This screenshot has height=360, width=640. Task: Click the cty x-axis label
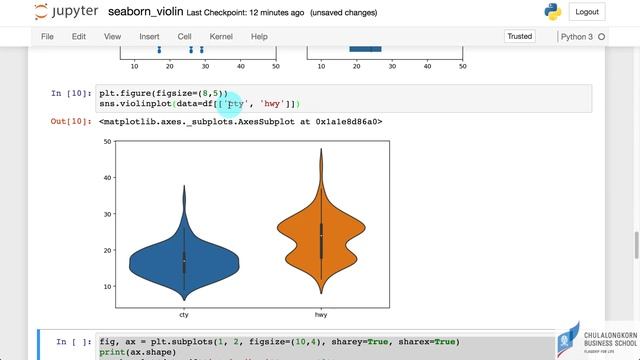184,315
